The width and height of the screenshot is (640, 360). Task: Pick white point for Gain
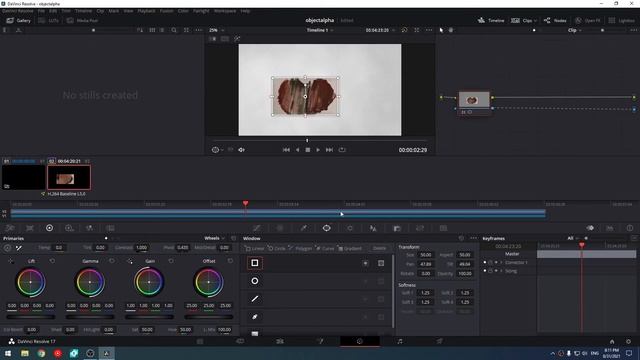click(x=130, y=261)
